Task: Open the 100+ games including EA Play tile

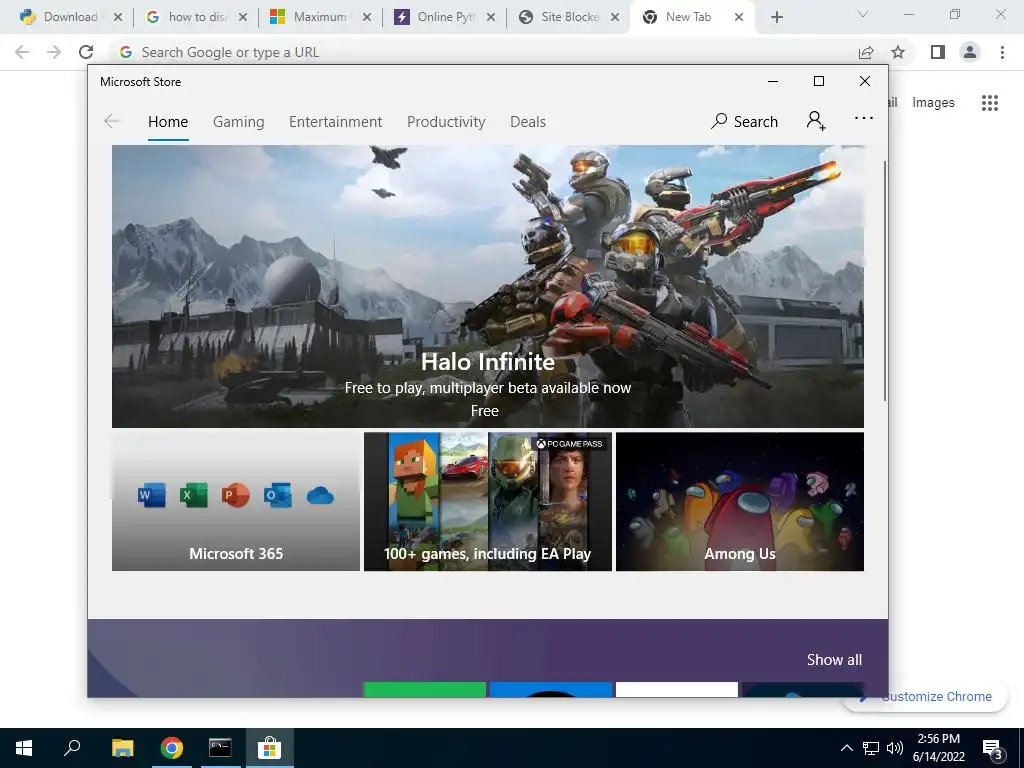Action: tap(488, 501)
